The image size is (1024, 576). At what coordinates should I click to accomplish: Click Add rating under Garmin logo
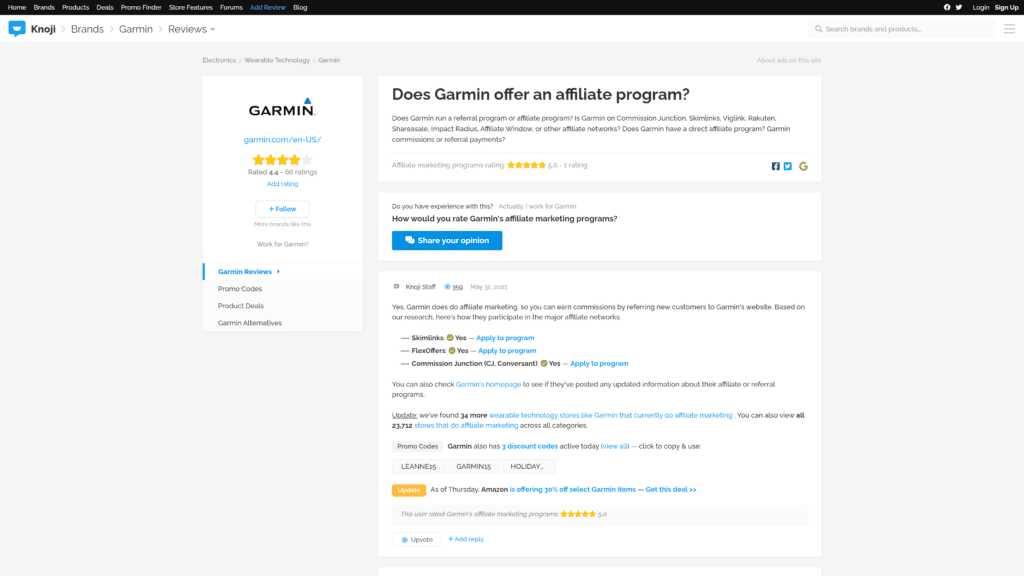pos(282,184)
